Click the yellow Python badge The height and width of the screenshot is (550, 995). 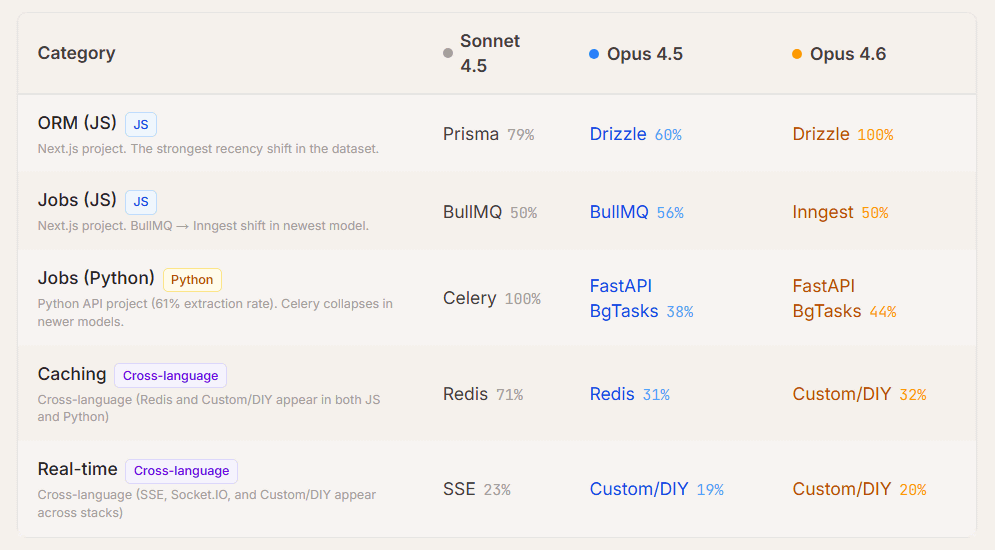tap(192, 279)
